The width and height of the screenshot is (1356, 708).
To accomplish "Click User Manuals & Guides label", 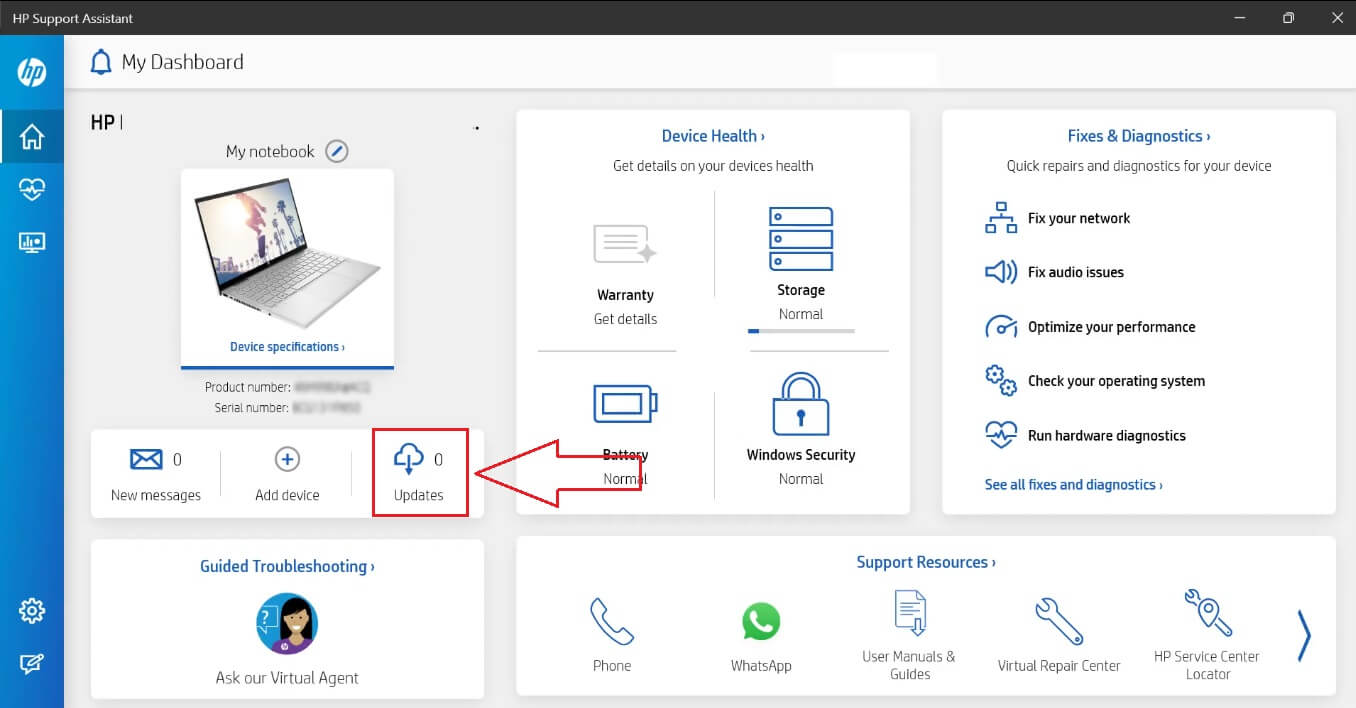I will pos(909,665).
